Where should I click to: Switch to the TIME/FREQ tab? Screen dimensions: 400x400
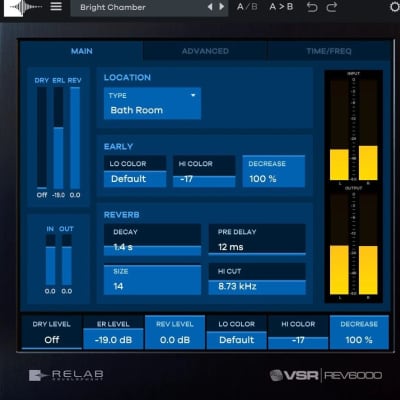coord(329,51)
